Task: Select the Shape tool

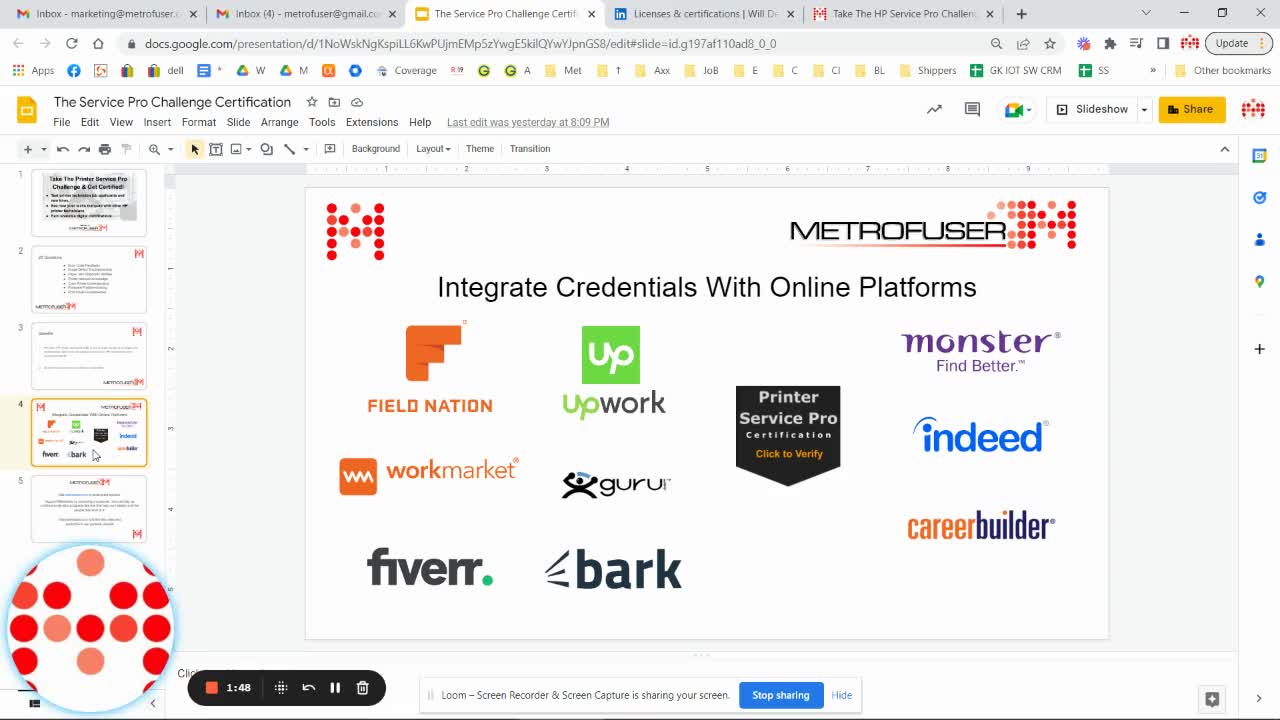Action: [267, 149]
